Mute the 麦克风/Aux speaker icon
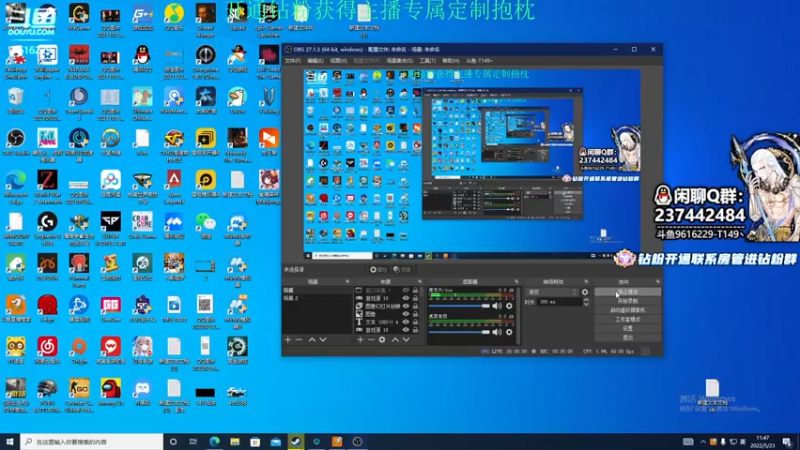Viewport: 800px width, 450px height. point(497,306)
